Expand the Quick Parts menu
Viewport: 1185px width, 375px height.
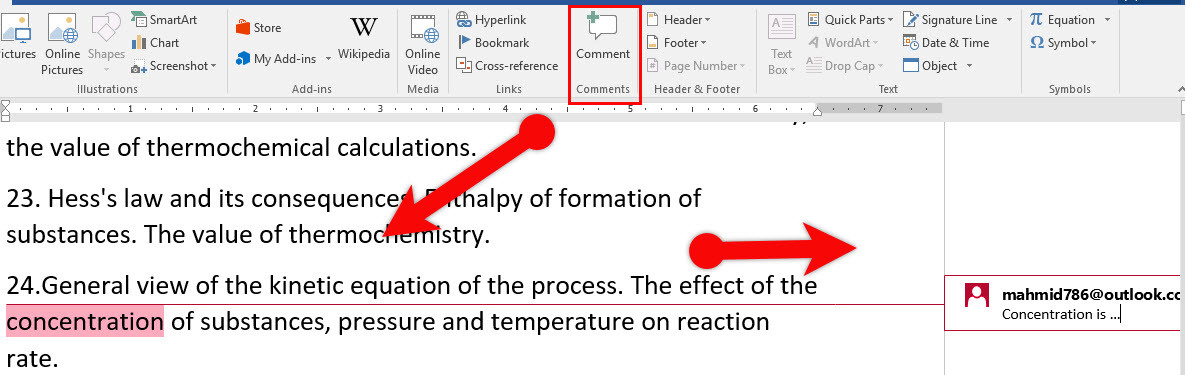[x=850, y=20]
